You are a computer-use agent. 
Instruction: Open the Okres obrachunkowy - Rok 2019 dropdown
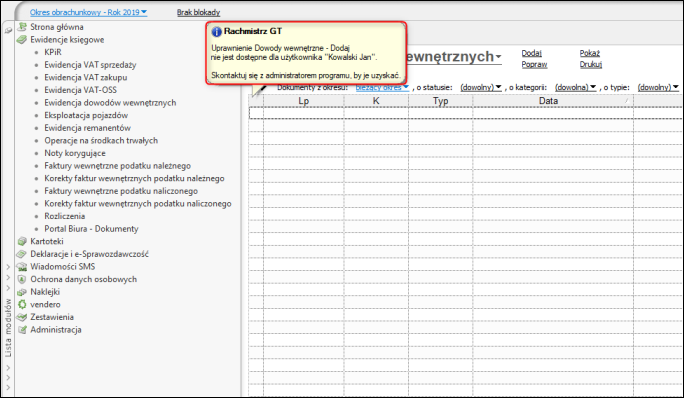pyautogui.click(x=89, y=12)
